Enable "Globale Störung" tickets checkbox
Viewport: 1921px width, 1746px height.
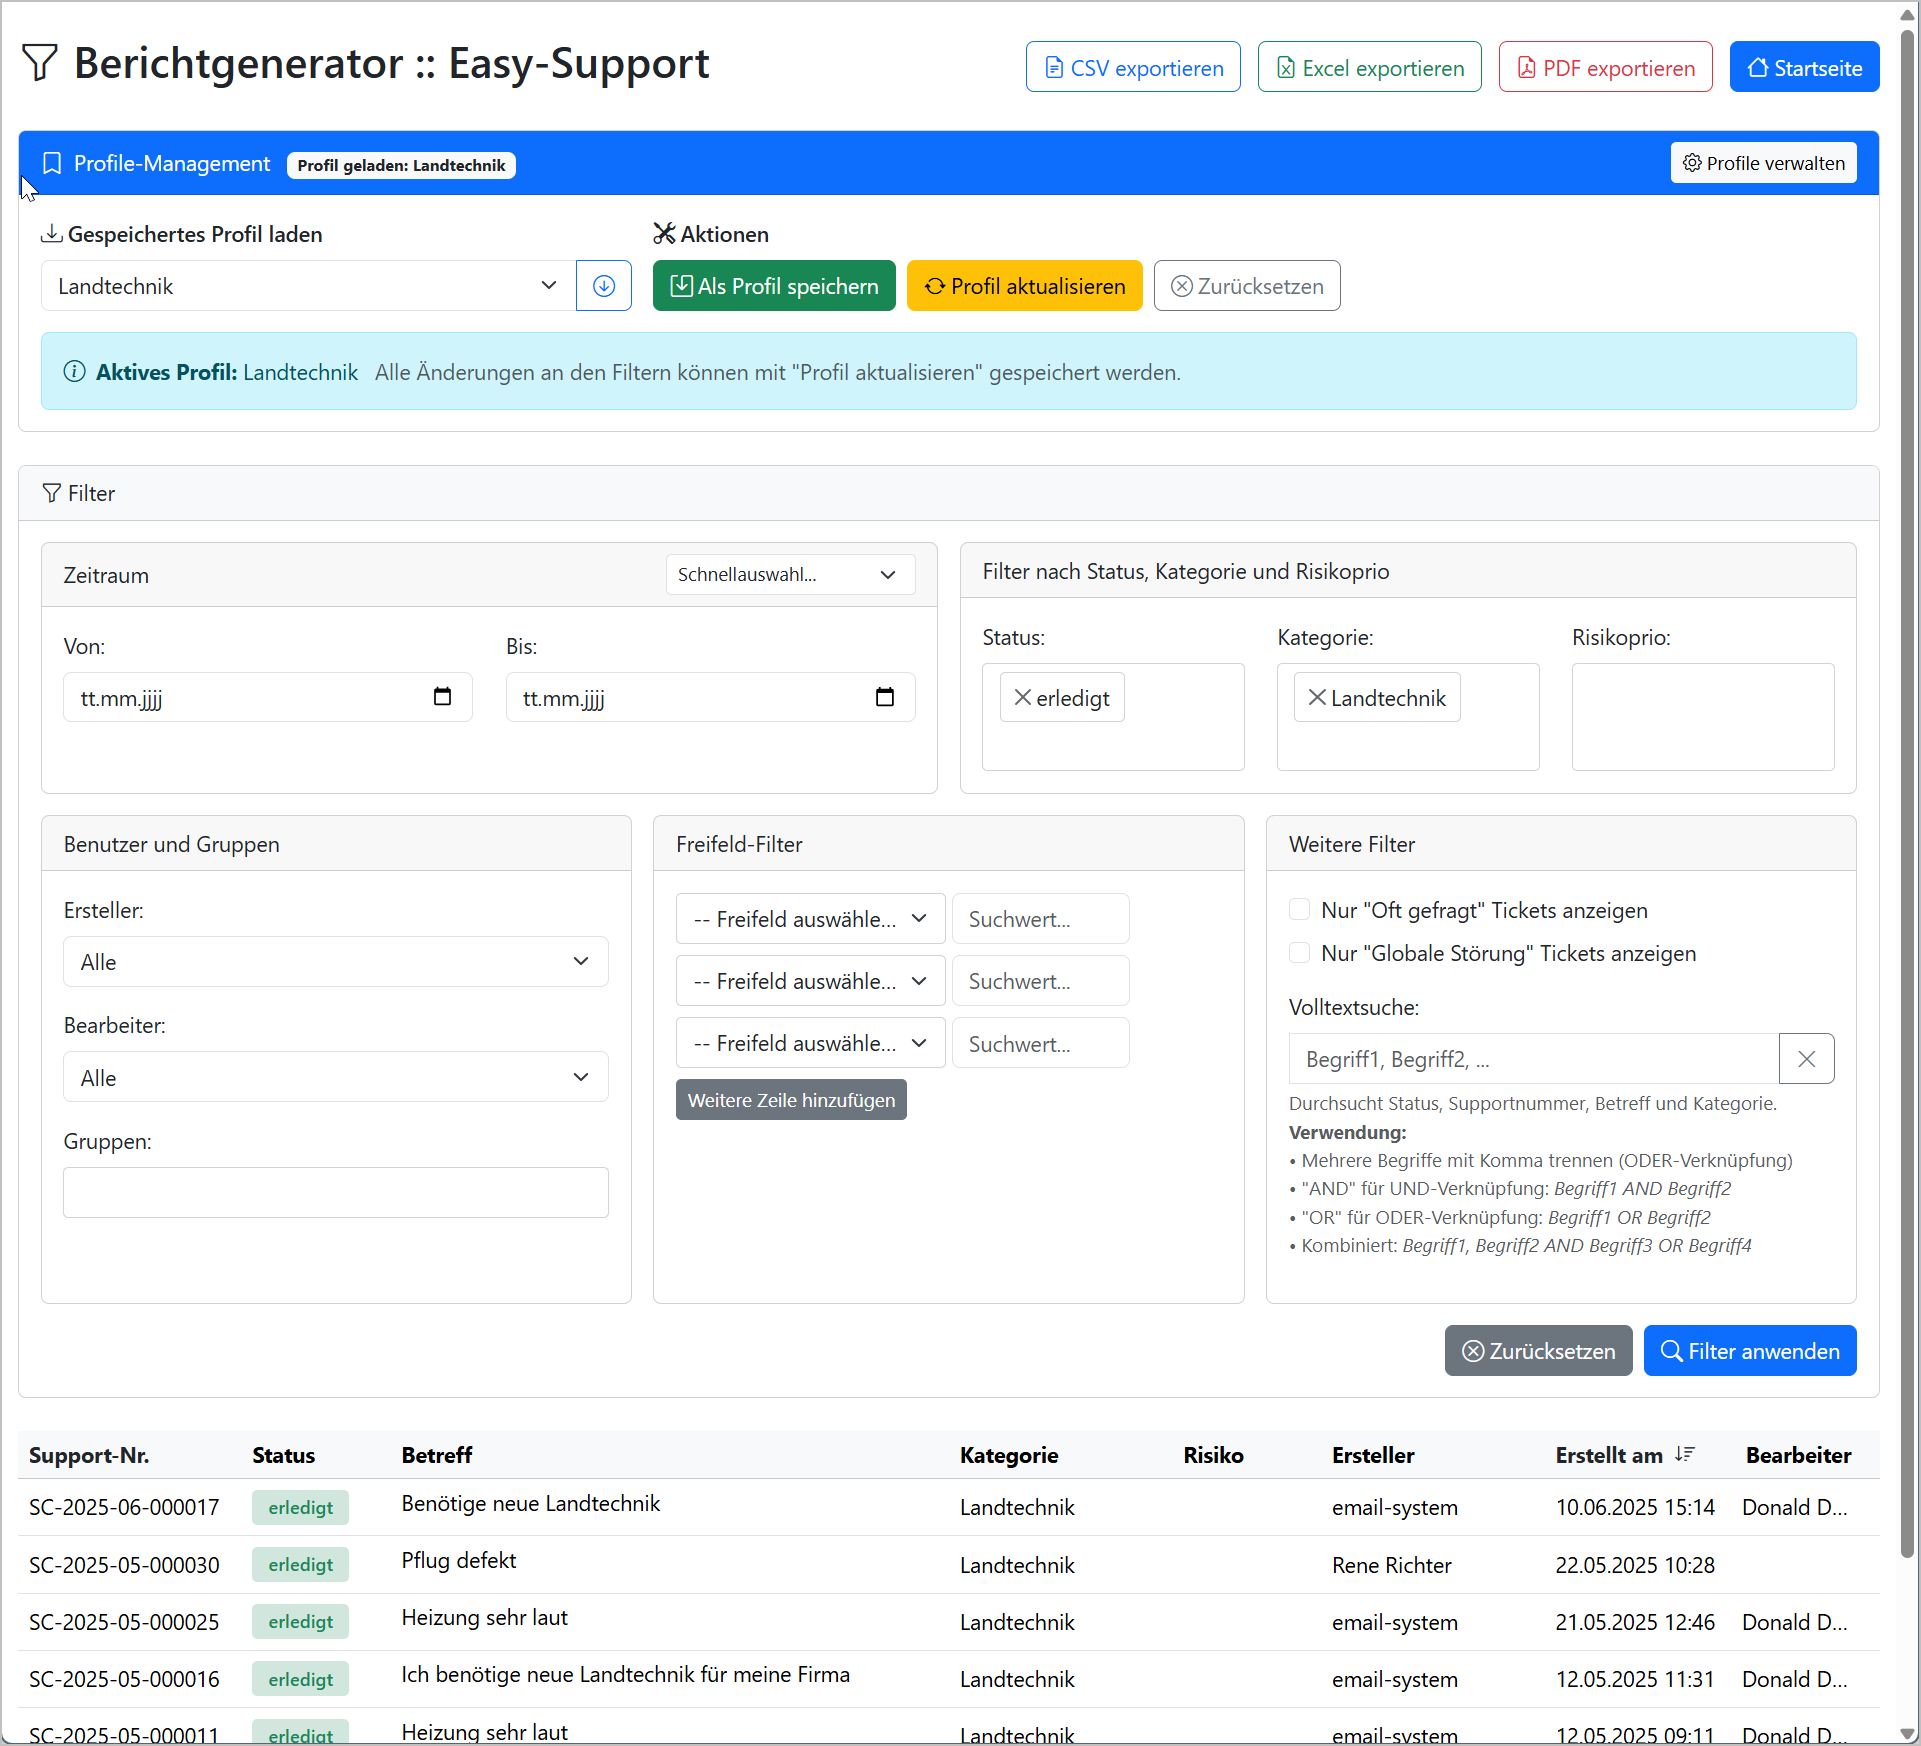(x=1299, y=953)
